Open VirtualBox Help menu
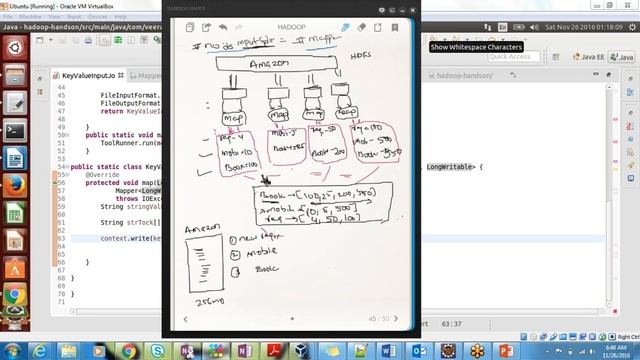640x360 pixels. 120,17
